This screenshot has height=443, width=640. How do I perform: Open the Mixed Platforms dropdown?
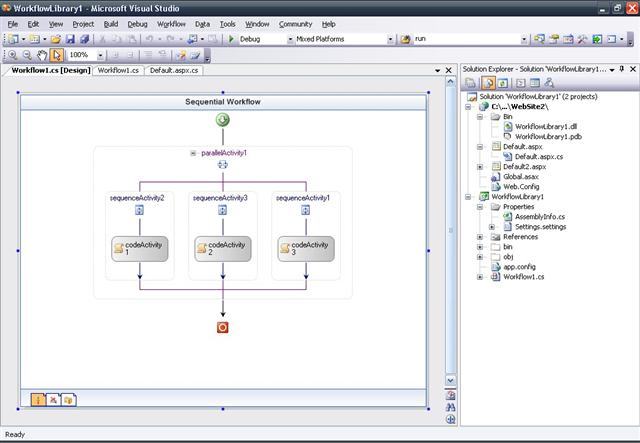(390, 39)
